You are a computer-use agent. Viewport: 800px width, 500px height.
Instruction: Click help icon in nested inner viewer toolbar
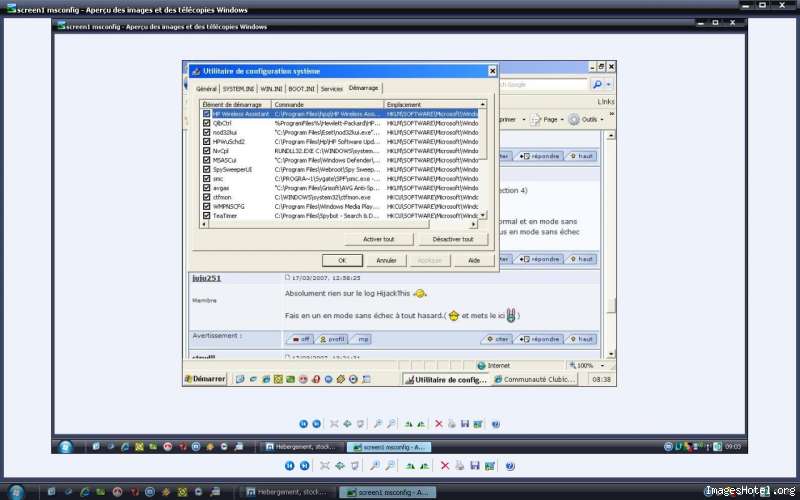point(495,424)
